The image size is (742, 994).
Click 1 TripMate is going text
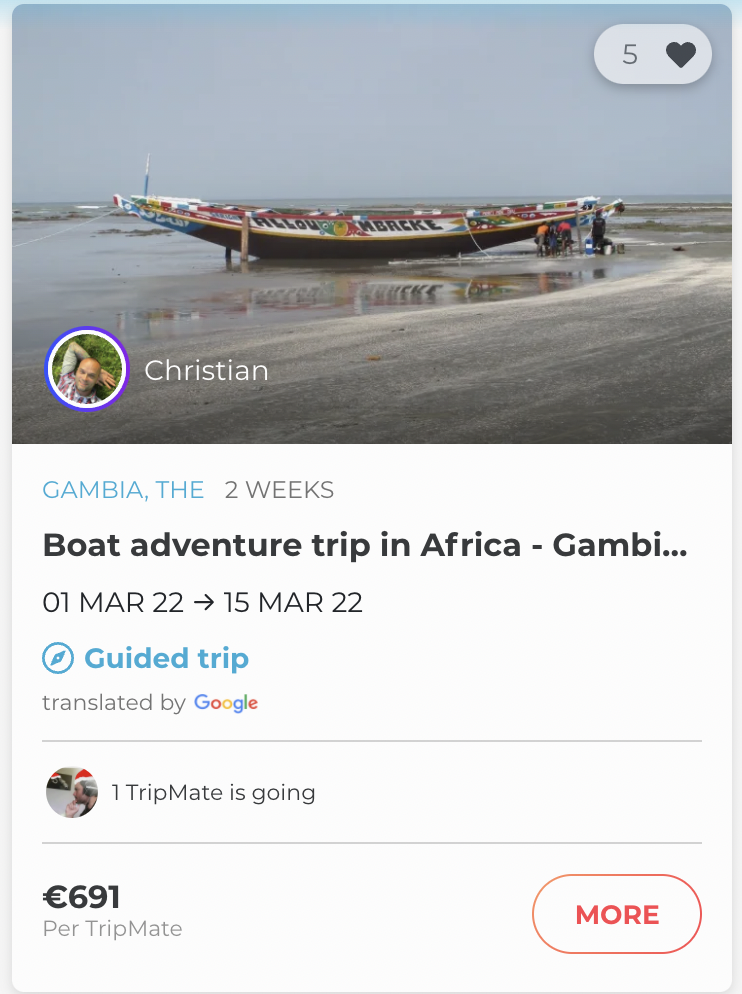click(x=213, y=793)
